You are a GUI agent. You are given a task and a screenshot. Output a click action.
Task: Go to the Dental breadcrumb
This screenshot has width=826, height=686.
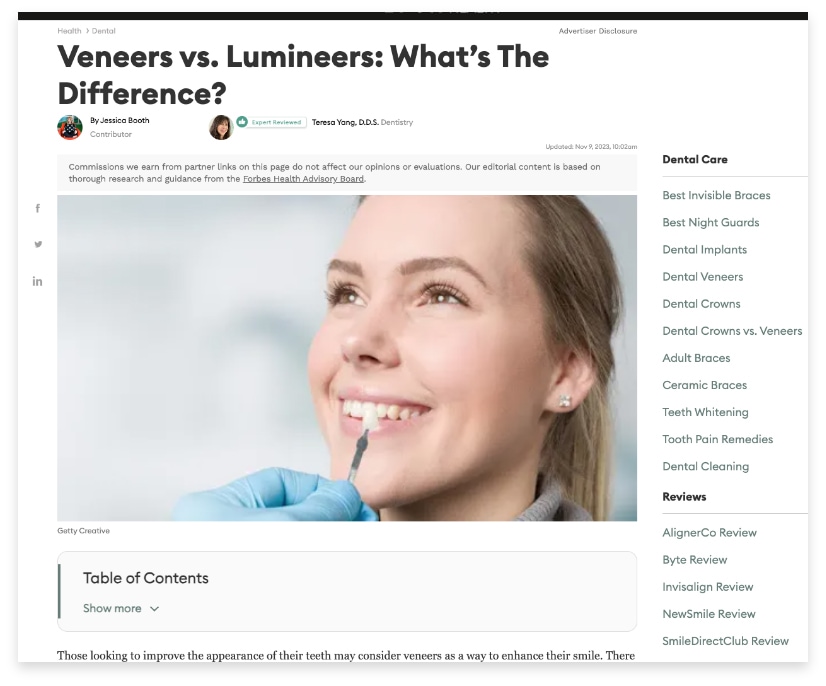[x=103, y=31]
